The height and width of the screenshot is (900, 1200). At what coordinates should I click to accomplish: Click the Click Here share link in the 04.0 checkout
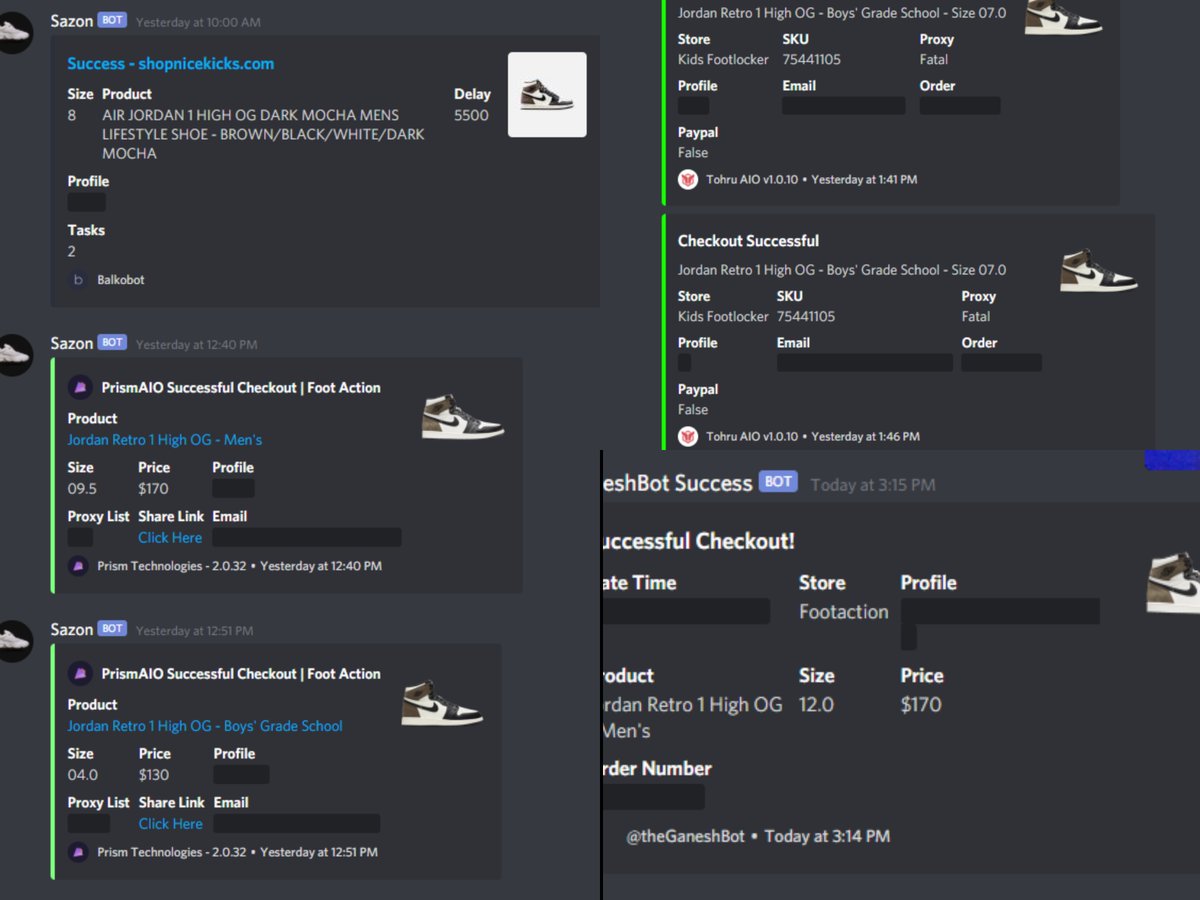[x=170, y=824]
